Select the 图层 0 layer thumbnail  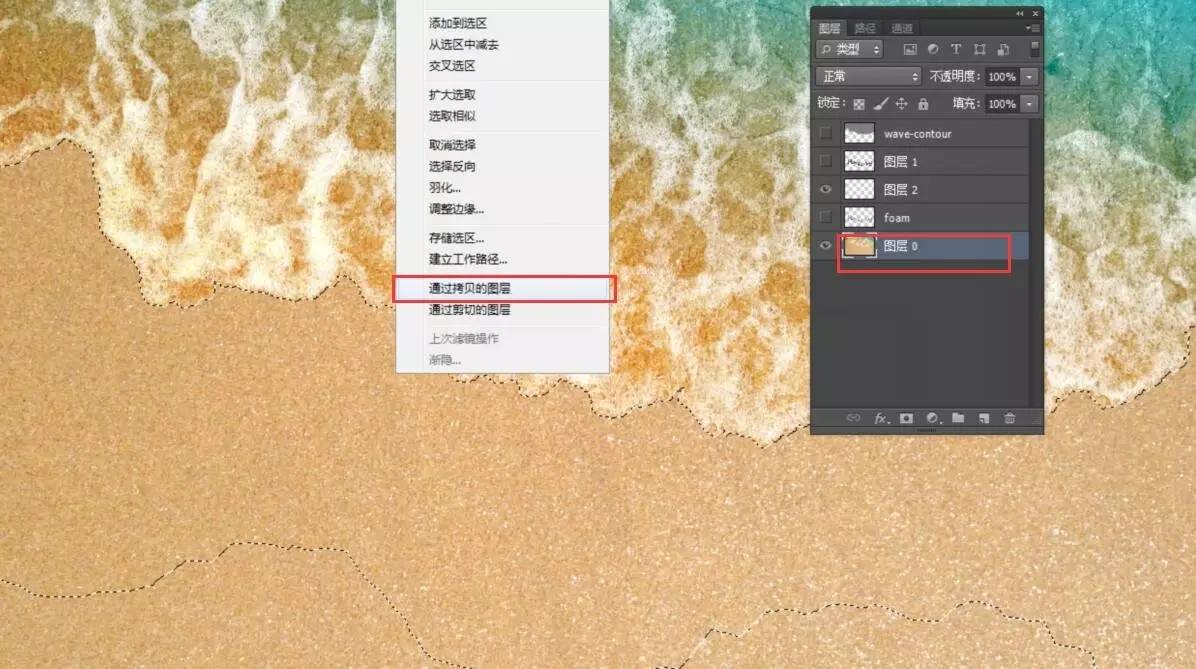click(859, 246)
